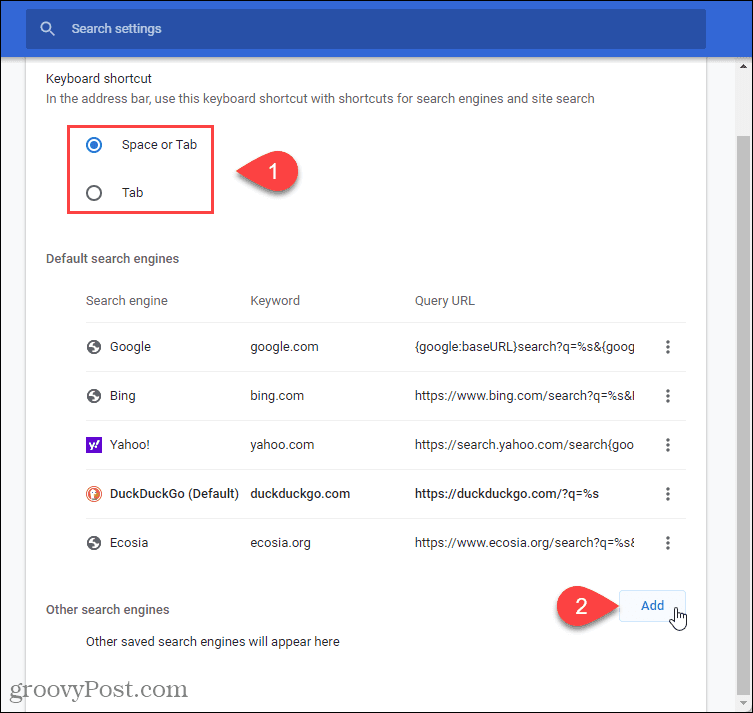The width and height of the screenshot is (753, 713).
Task: Click the ecosia.org keyword cell
Action: coord(280,543)
